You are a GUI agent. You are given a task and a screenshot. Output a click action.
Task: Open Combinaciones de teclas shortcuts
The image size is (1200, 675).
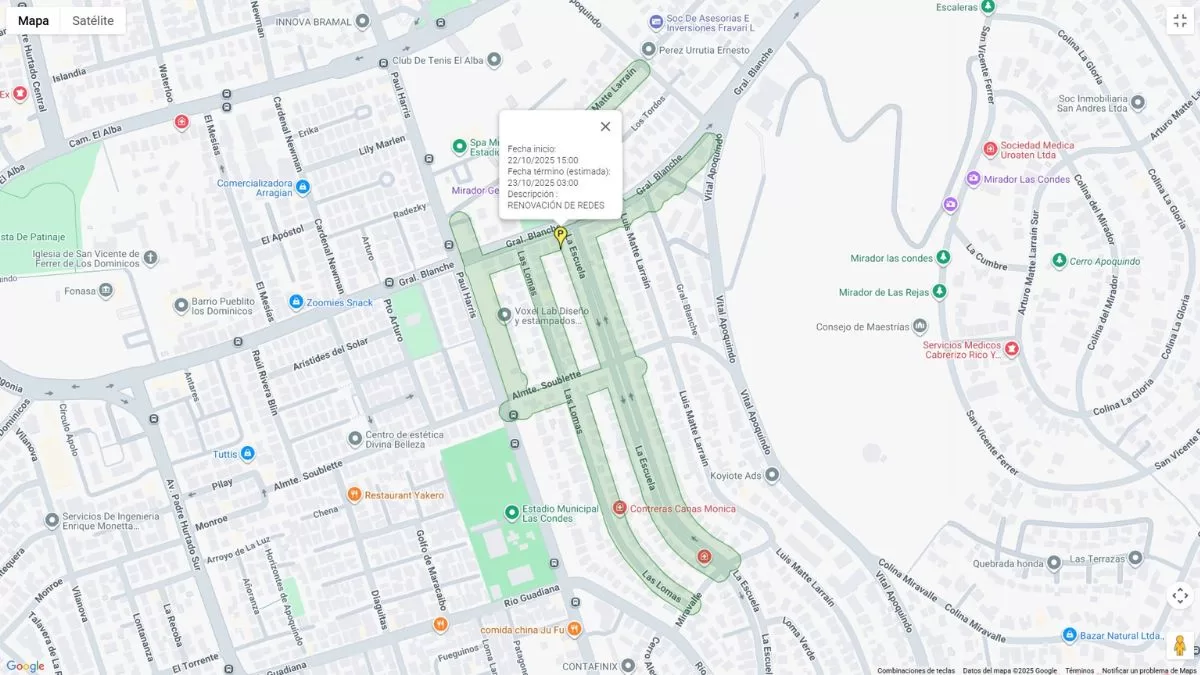tap(916, 670)
